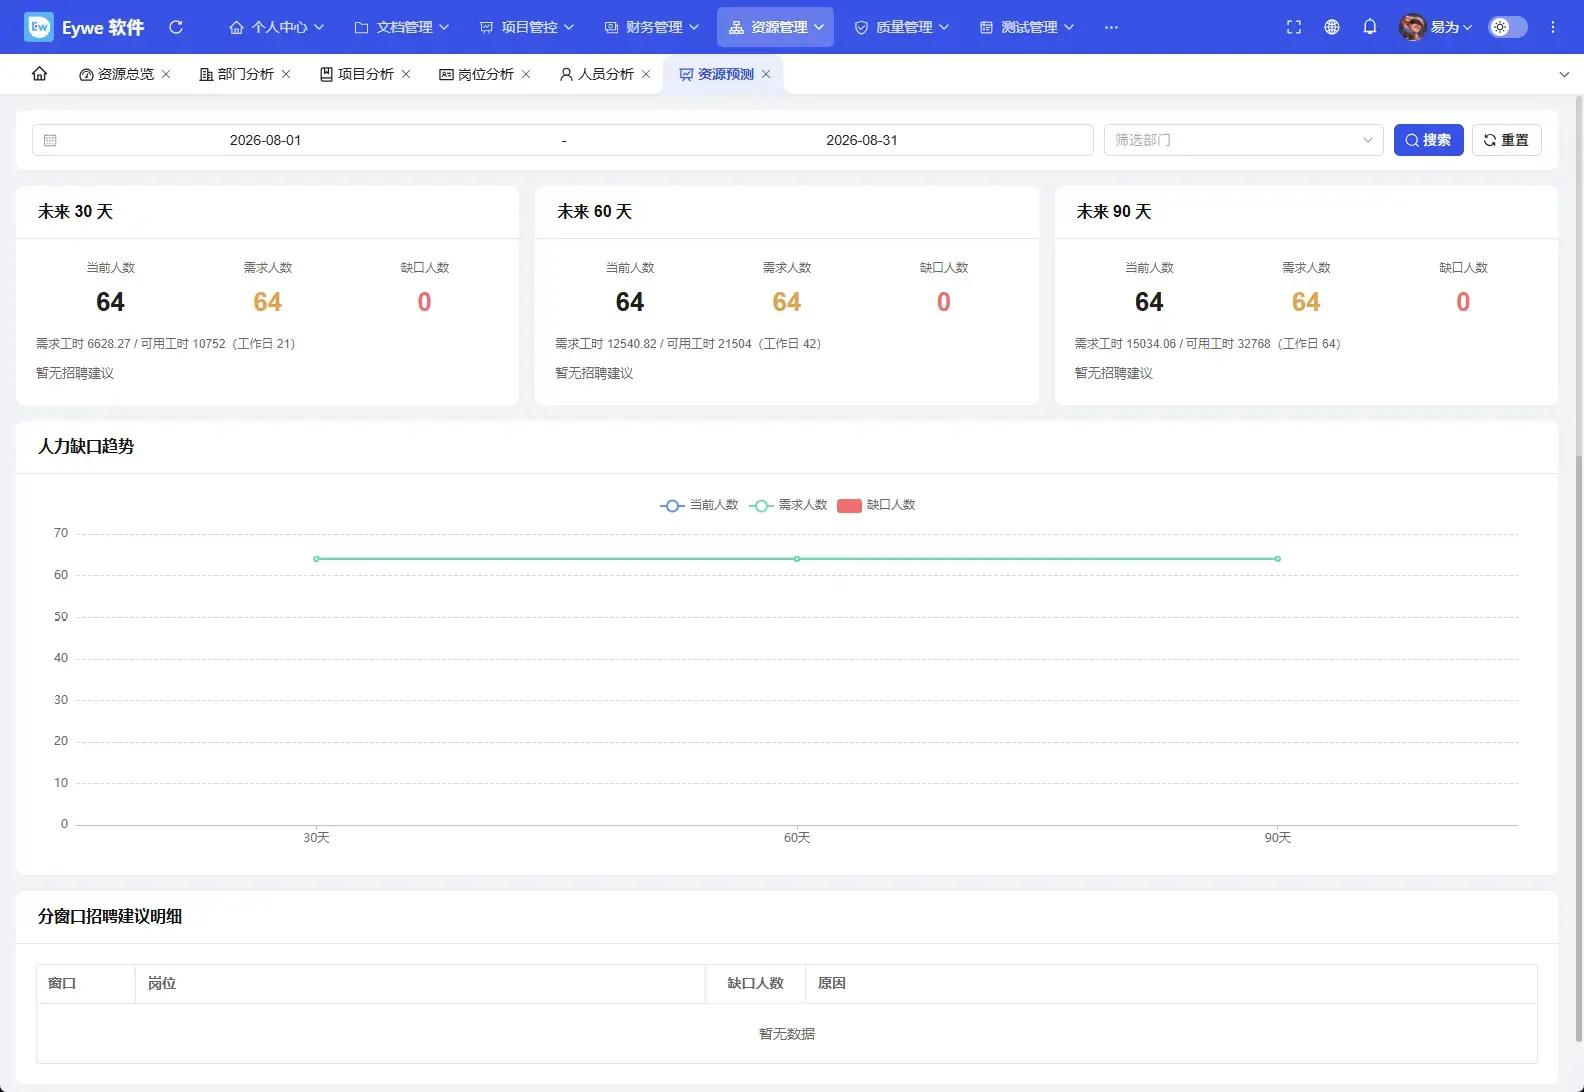Toggle 缺口人数 legend series
This screenshot has height=1092, width=1584.
(876, 505)
